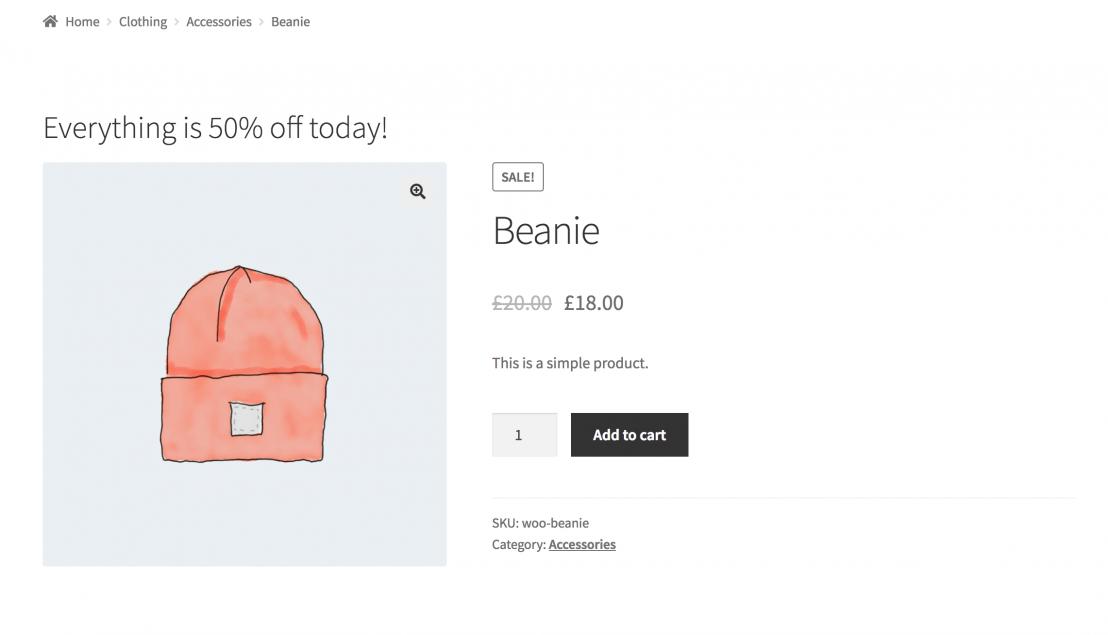Click the 'SKU: woo-beanie' text
1108x635 pixels.
click(540, 522)
